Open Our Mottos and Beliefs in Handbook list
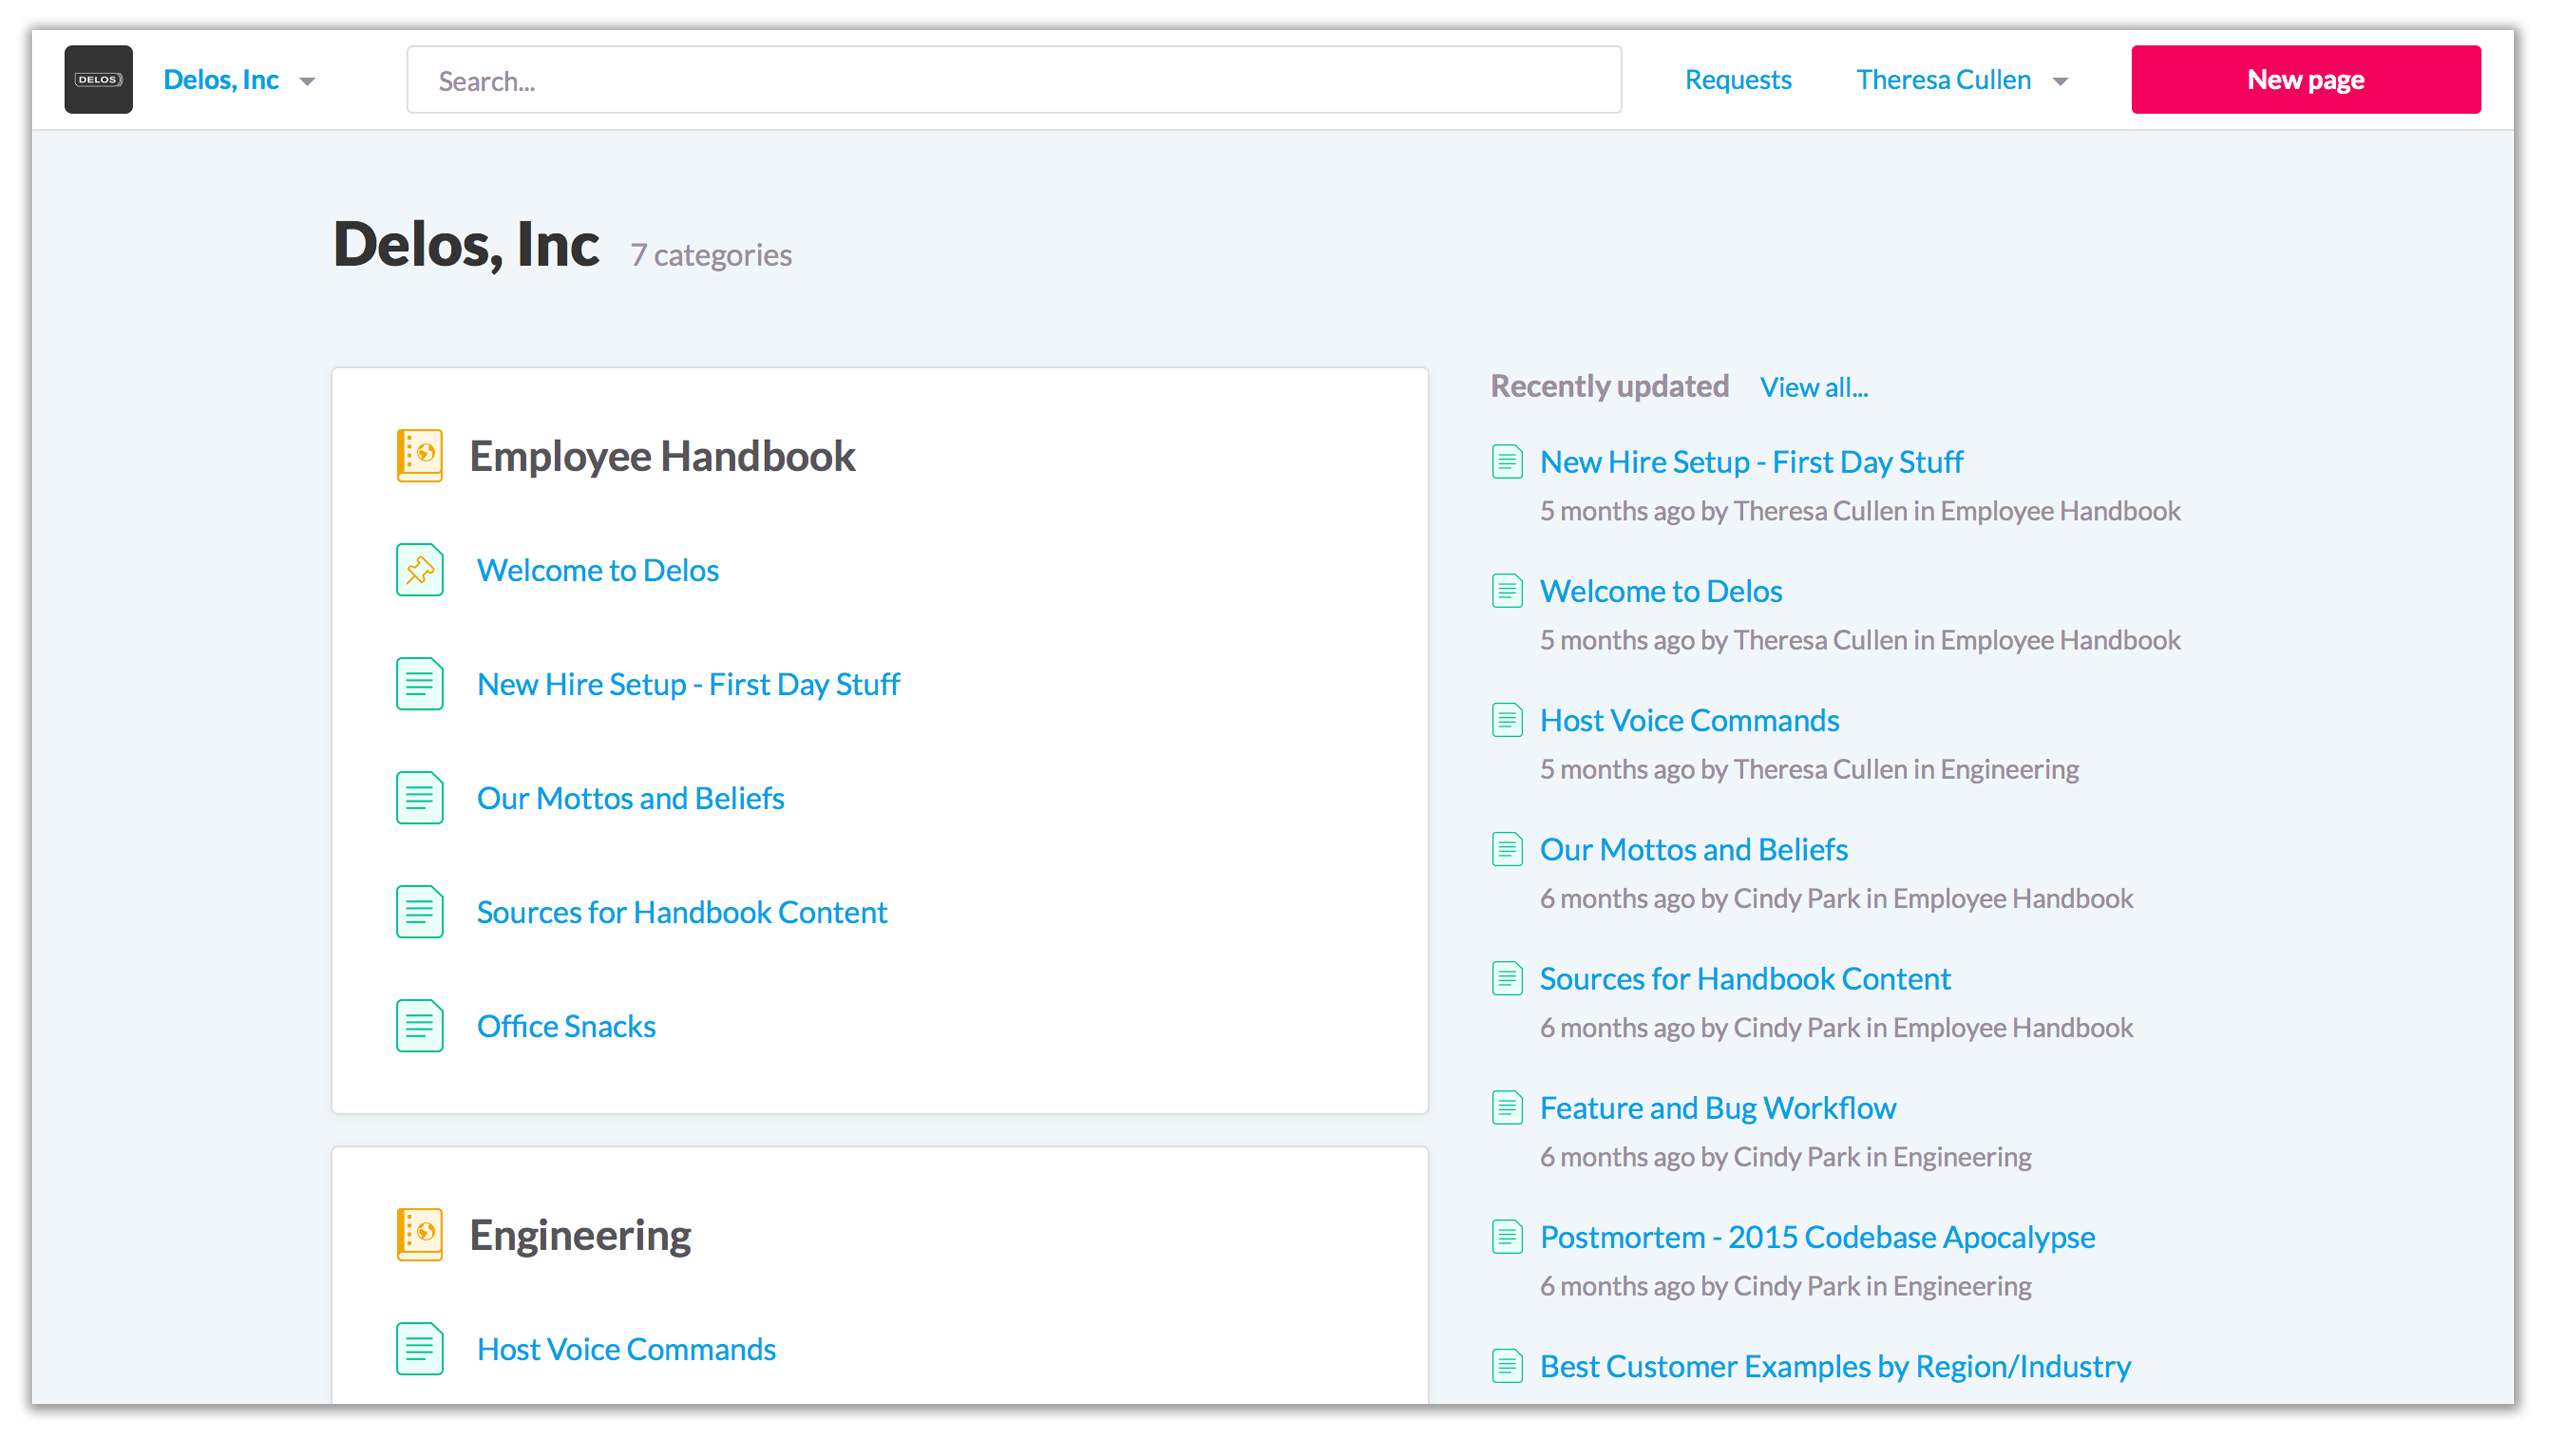Image resolution: width=2554 pixels, height=1446 pixels. [630, 798]
